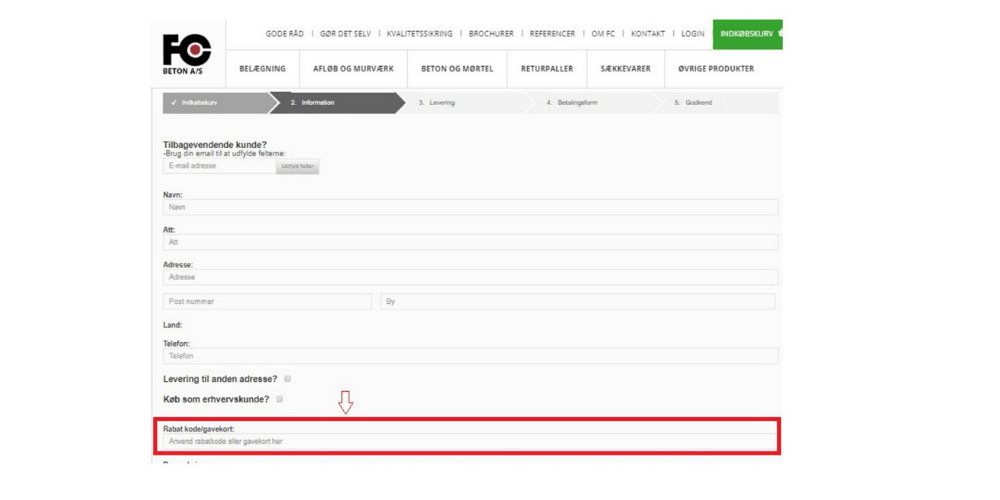1000x500 pixels.
Task: Select the Returpaller menu item
Action: pos(547,69)
